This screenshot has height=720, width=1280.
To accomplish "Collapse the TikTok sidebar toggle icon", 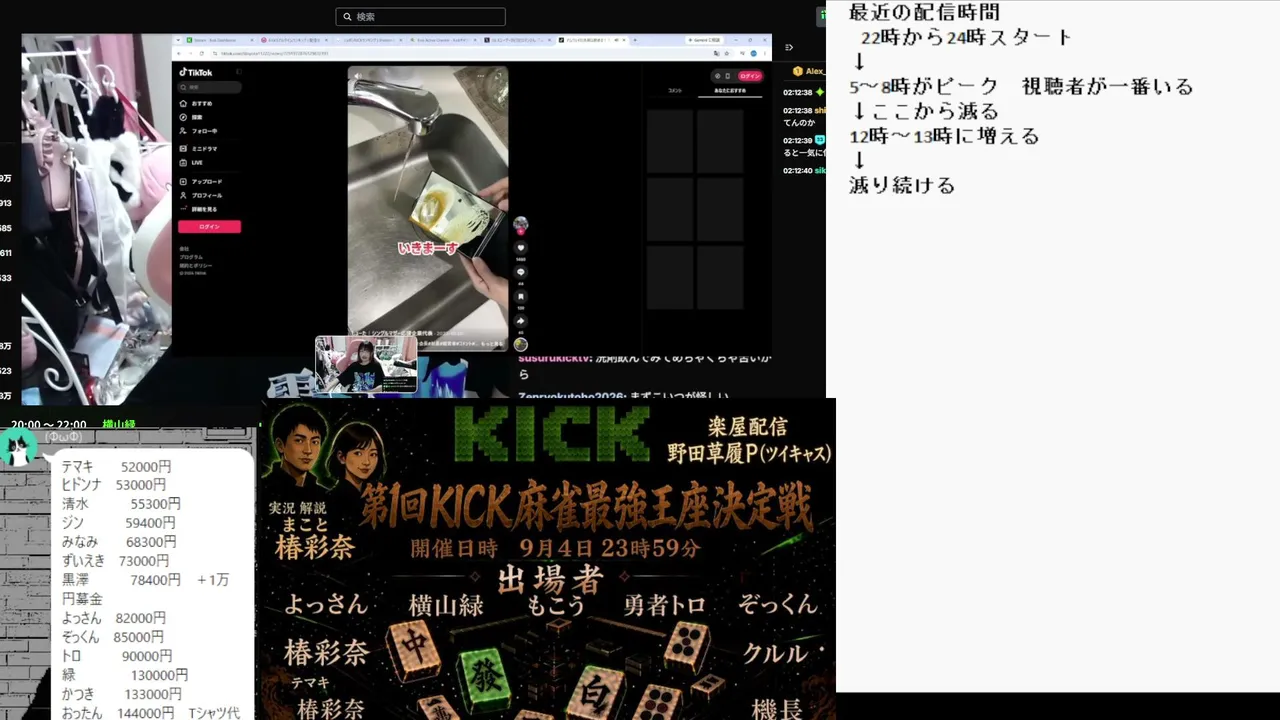I will pyautogui.click(x=237, y=72).
